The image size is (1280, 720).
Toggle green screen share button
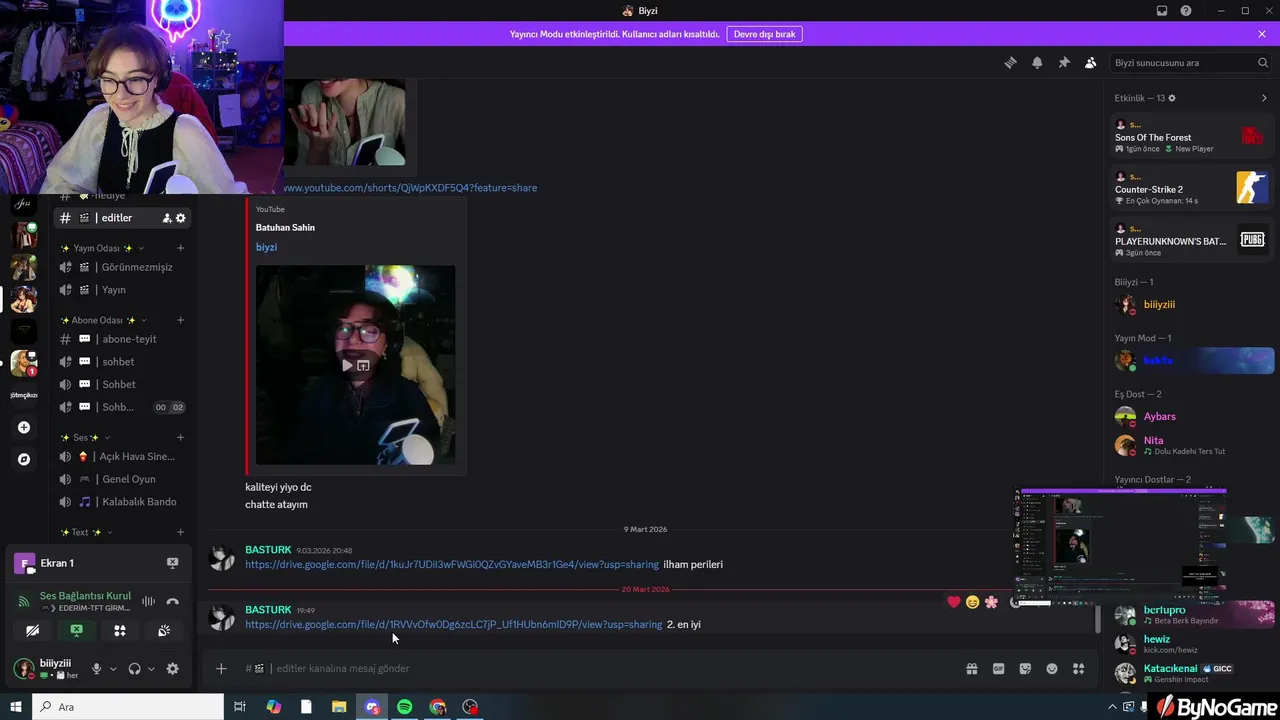(76, 630)
